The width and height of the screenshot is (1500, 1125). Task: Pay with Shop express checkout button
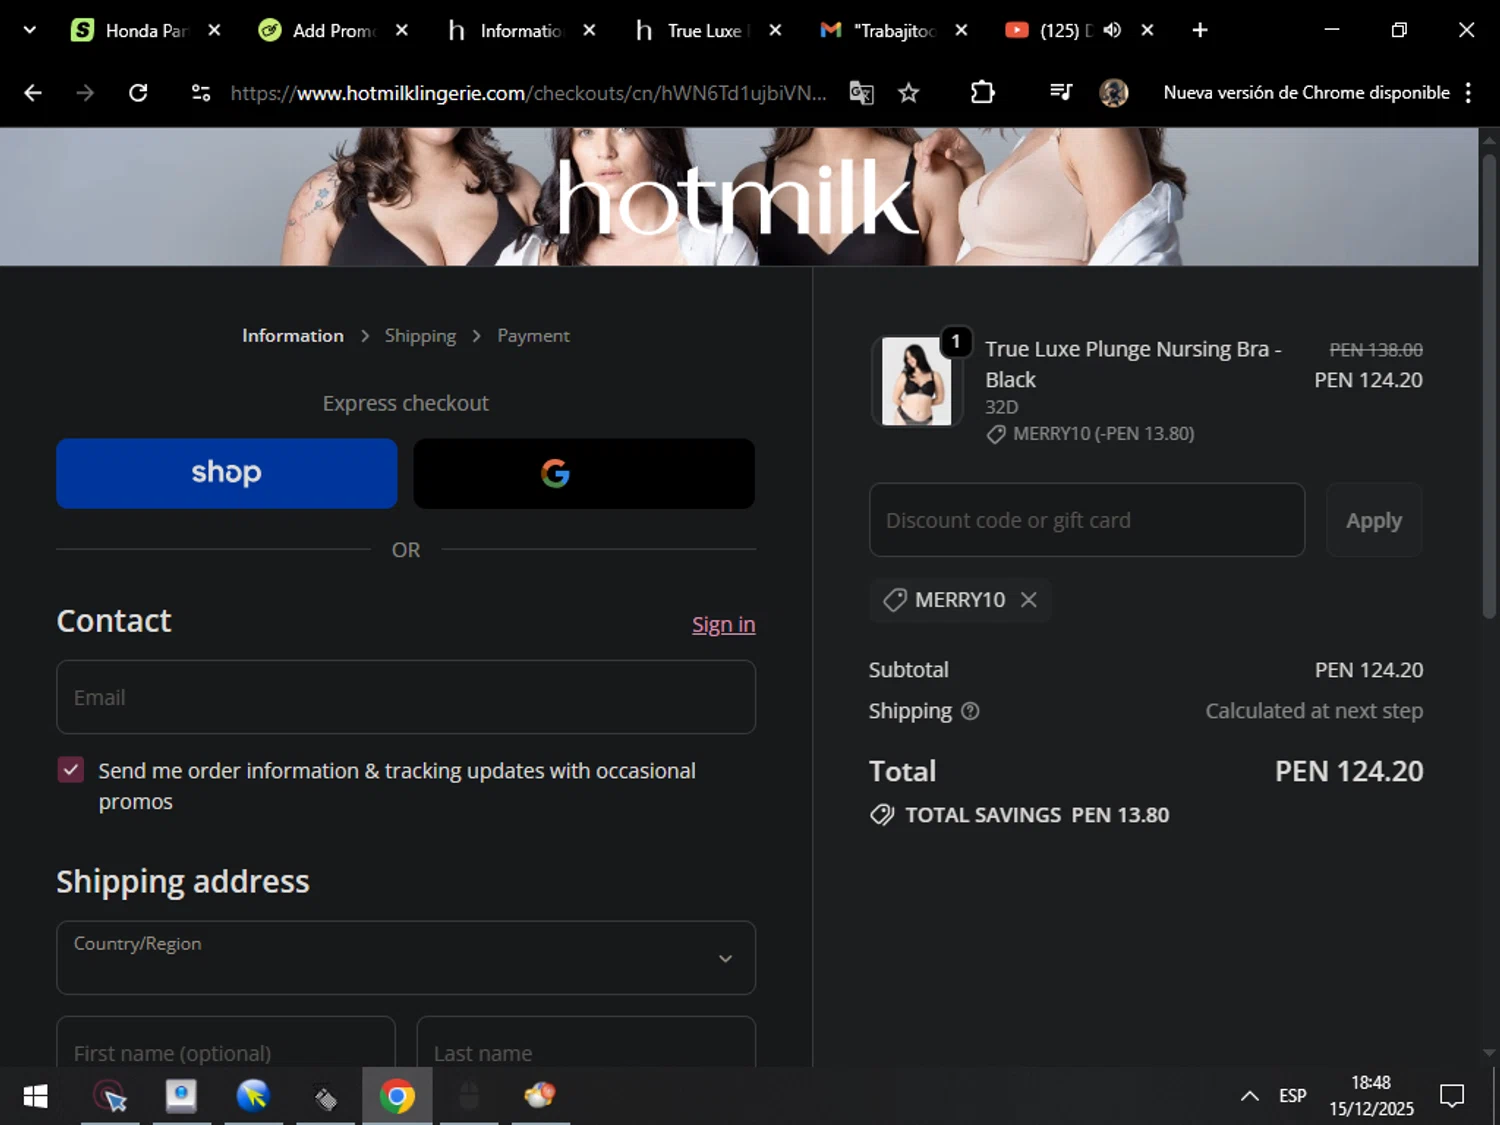click(227, 473)
